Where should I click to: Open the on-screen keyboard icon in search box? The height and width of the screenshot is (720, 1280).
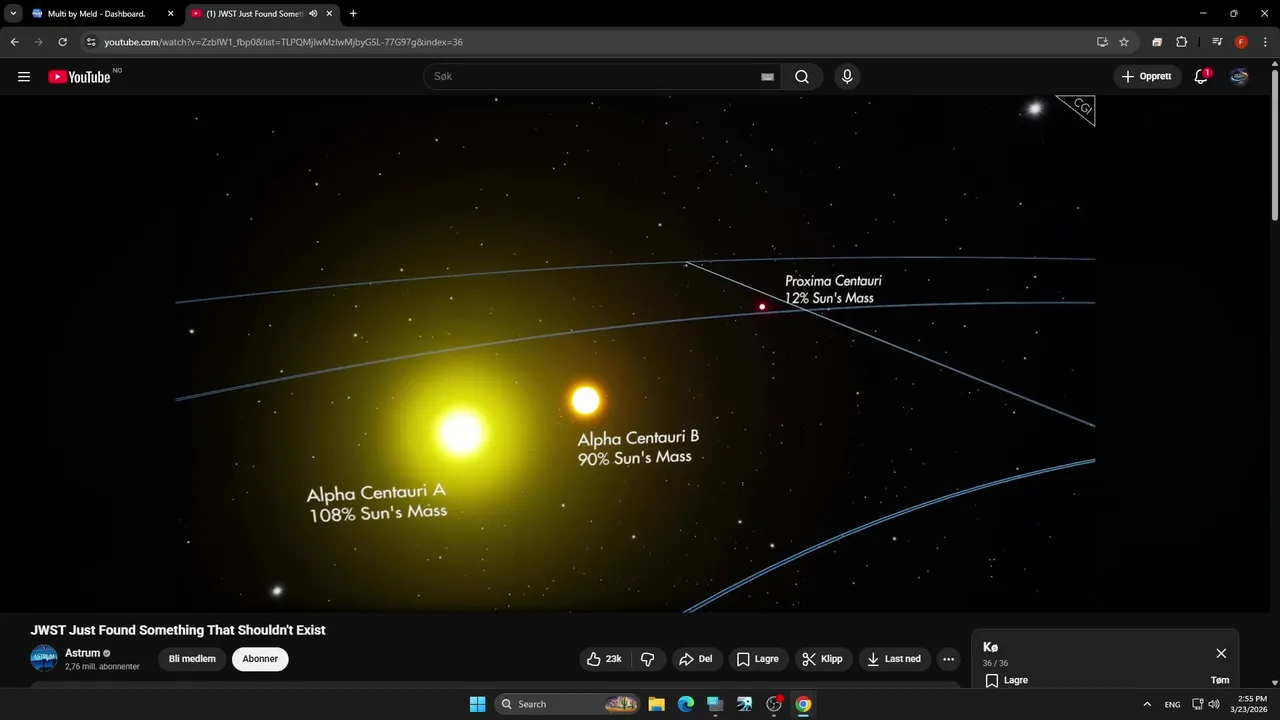(767, 77)
